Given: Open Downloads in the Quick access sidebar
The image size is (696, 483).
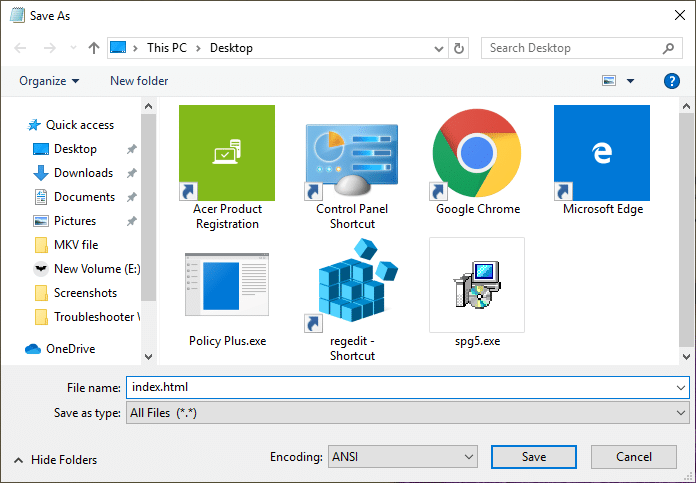Looking at the screenshot, I should pos(83,173).
